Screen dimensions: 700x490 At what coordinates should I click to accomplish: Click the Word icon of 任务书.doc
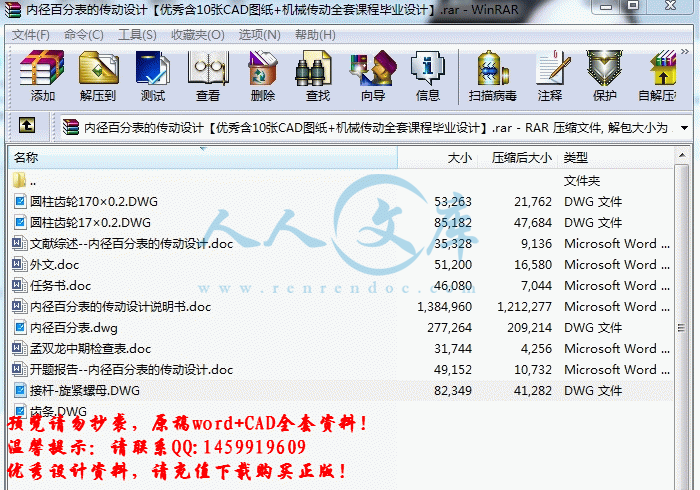click(19, 285)
